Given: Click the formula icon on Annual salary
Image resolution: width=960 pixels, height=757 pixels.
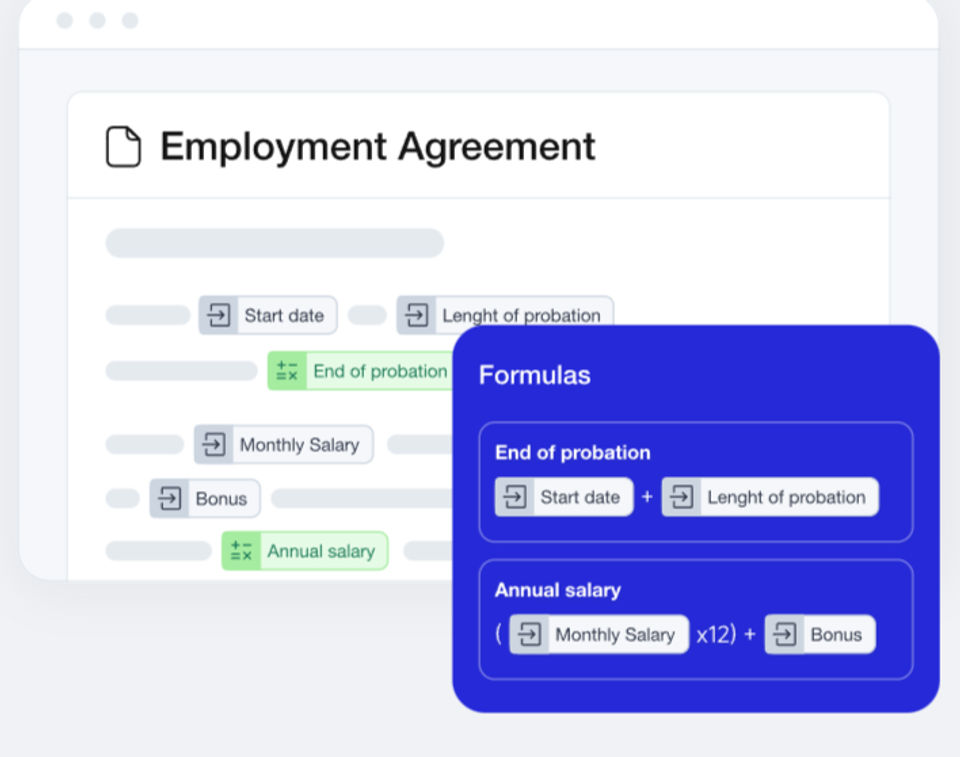Looking at the screenshot, I should [x=241, y=551].
